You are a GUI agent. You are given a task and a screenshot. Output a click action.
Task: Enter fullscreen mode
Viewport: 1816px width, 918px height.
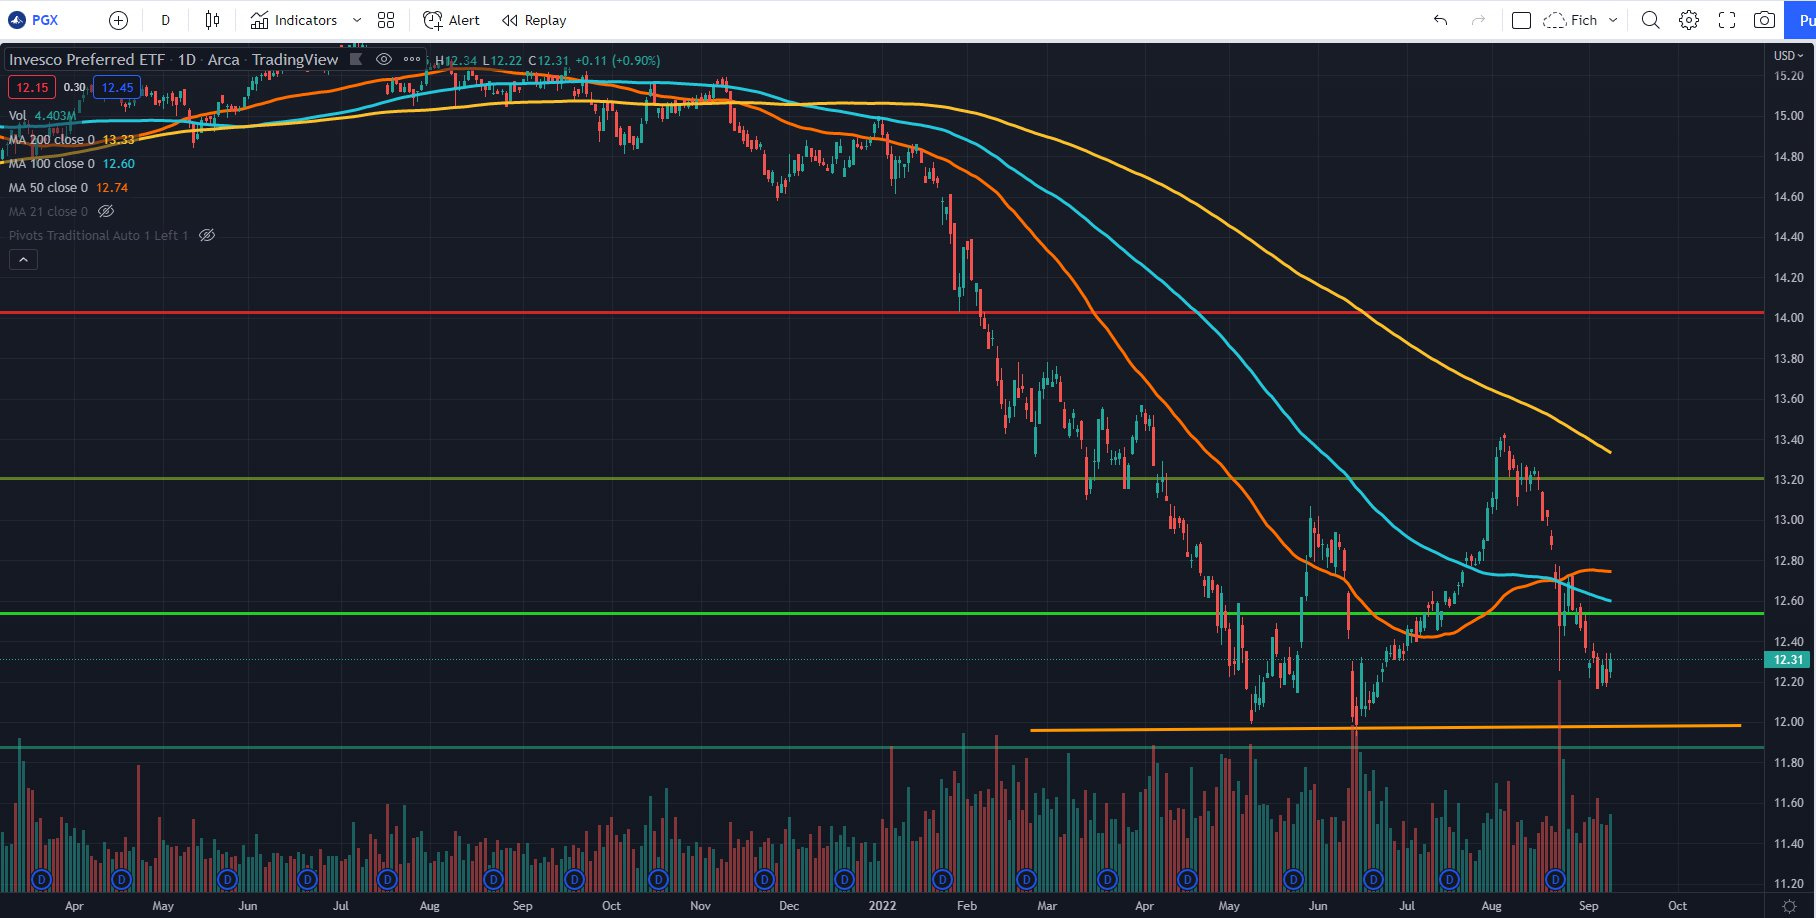coord(1727,20)
